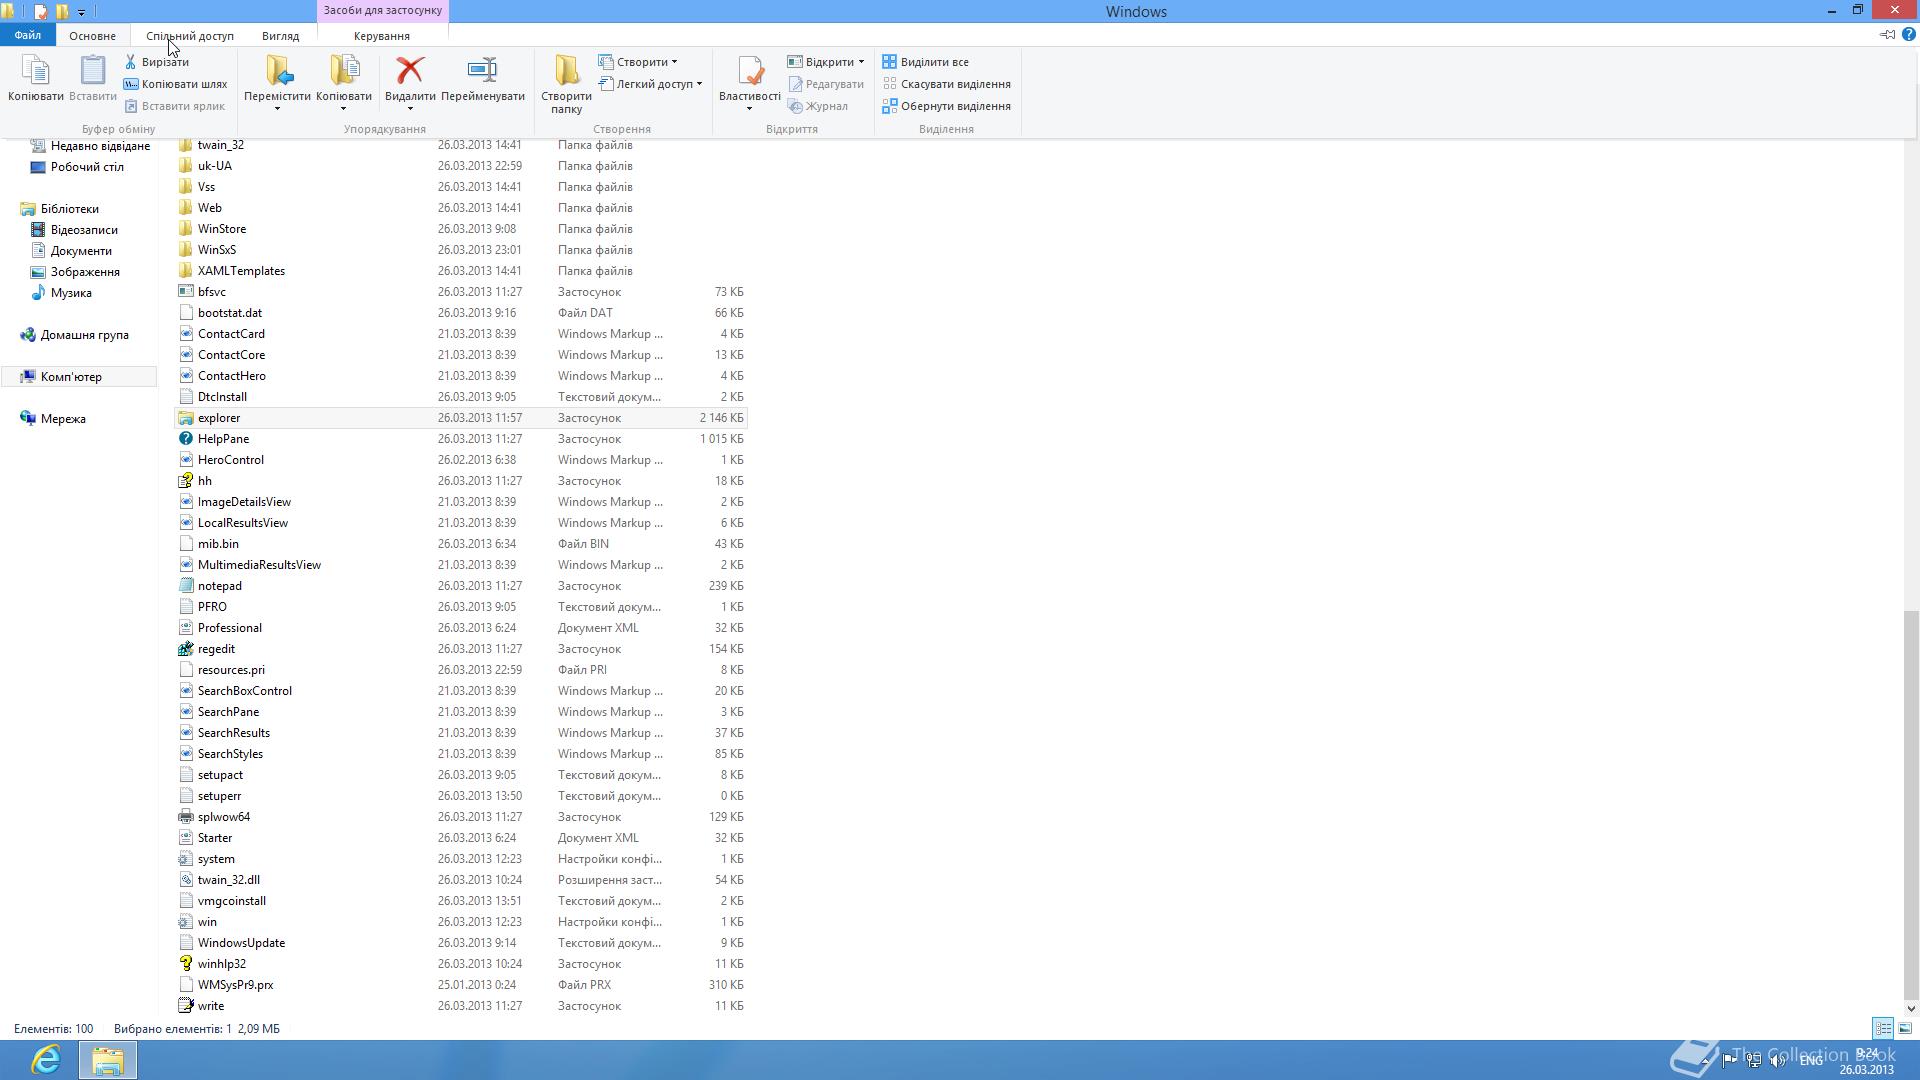Open the quick access toolbar customize arrow
This screenshot has width=1920, height=1080.
81,12
